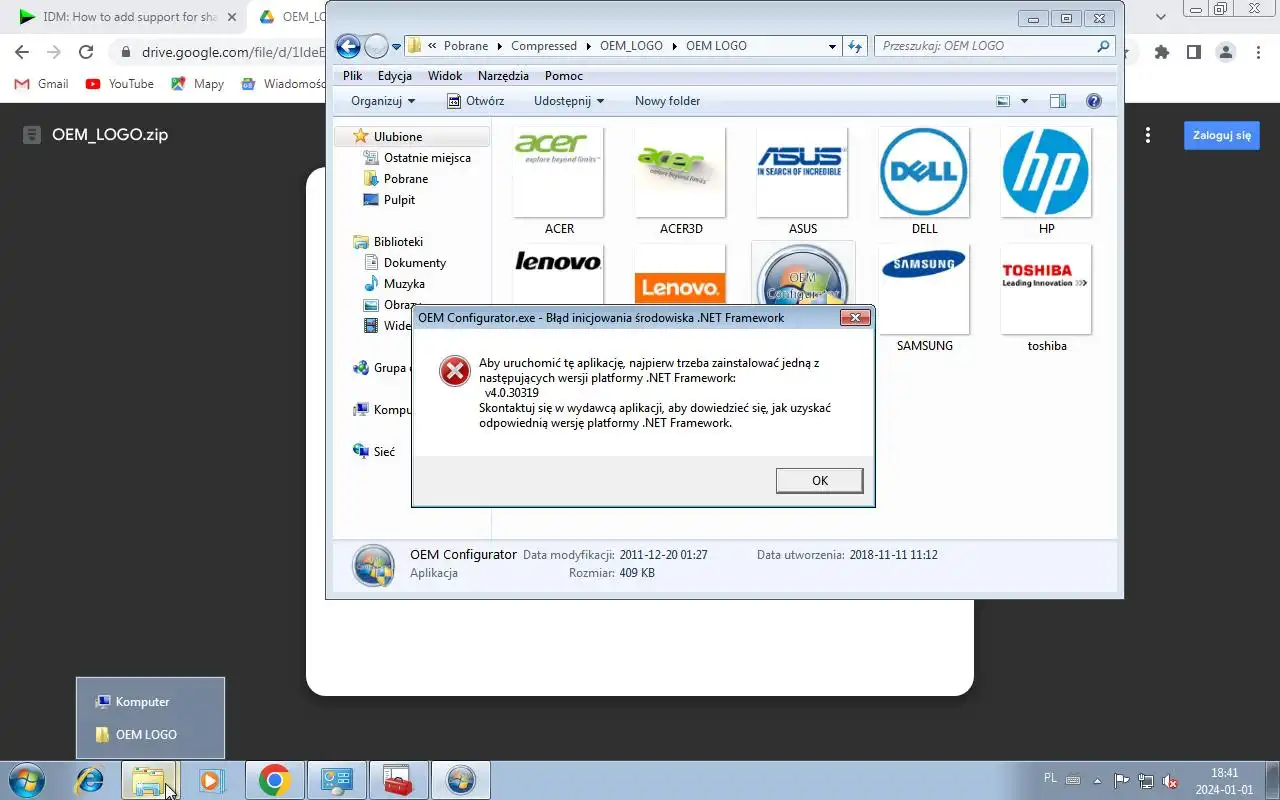This screenshot has height=800, width=1280.
Task: Open the Mapy bookmark
Action: pyautogui.click(x=197, y=84)
